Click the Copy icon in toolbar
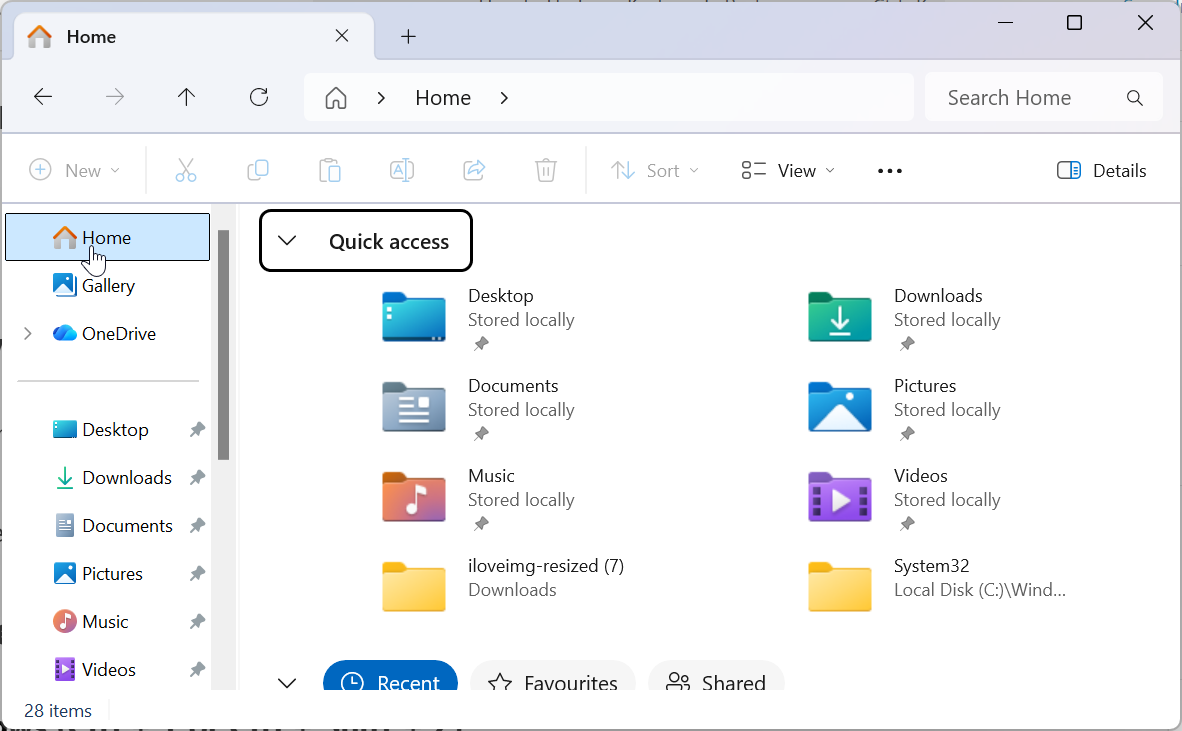 [258, 170]
